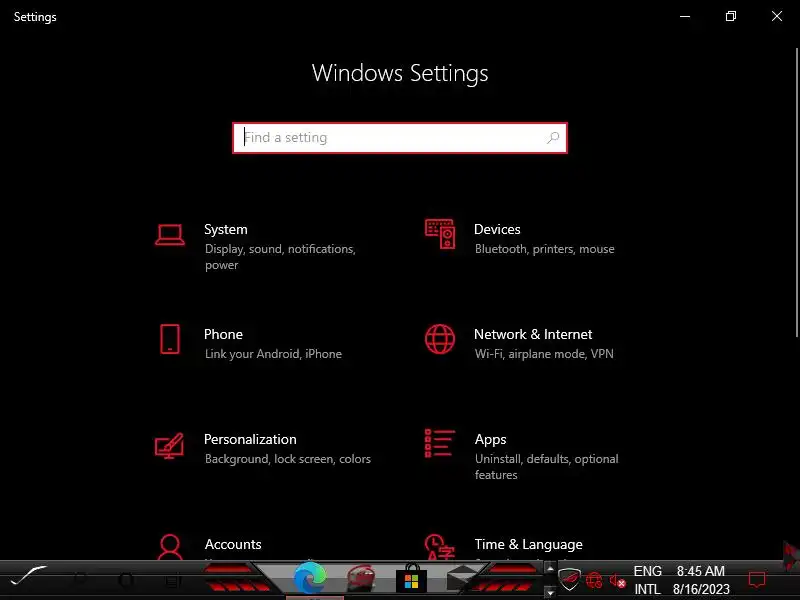Screen dimensions: 800x600
Task: Click the System category title
Action: click(226, 230)
